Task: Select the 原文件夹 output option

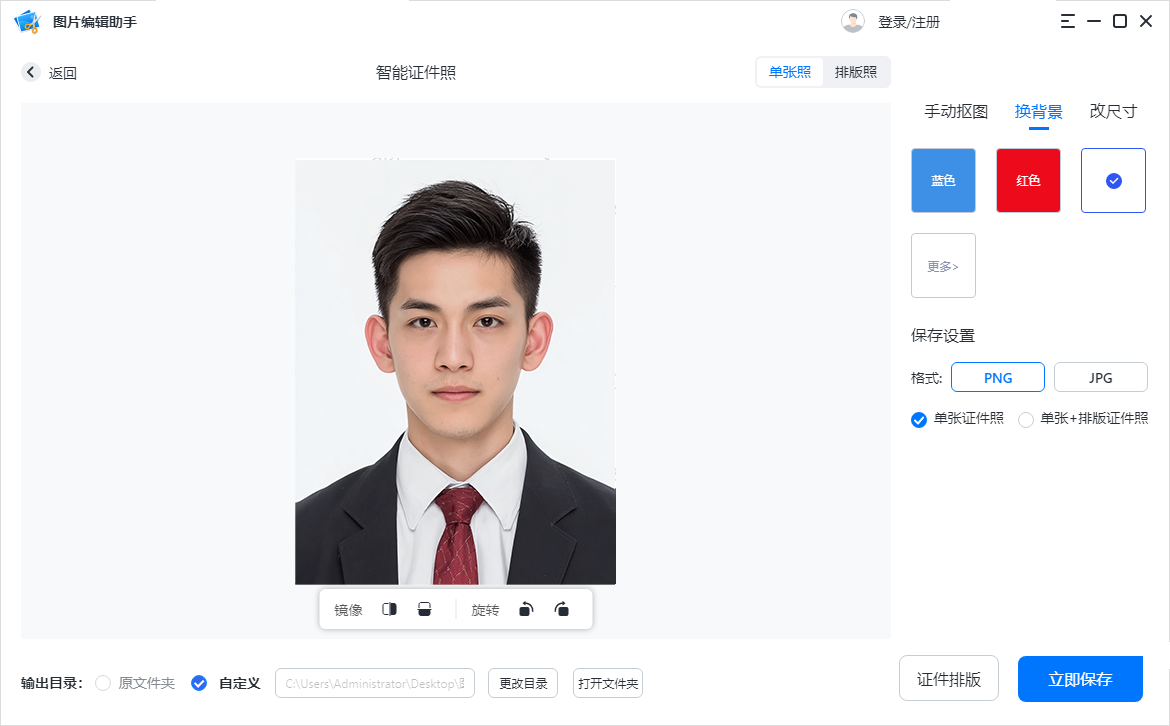Action: (103, 683)
